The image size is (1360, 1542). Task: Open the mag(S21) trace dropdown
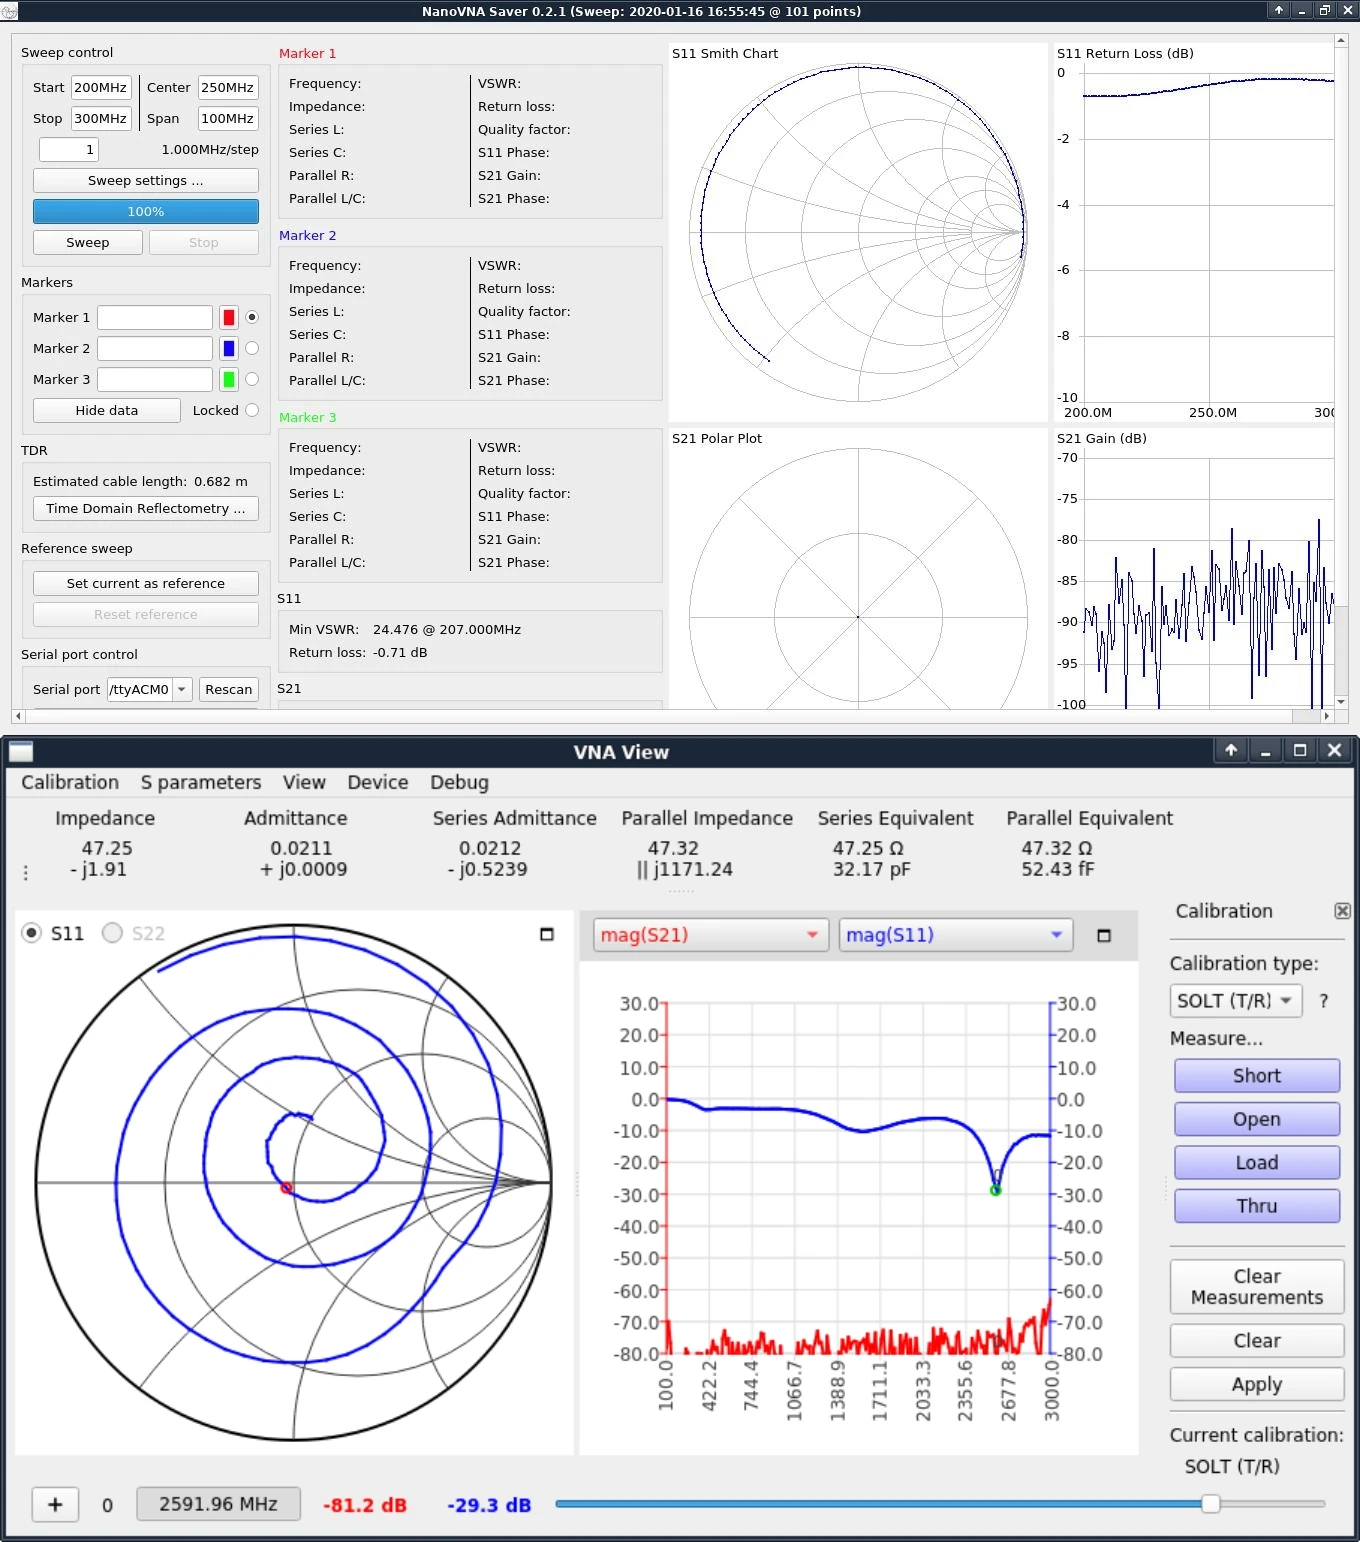[710, 935]
